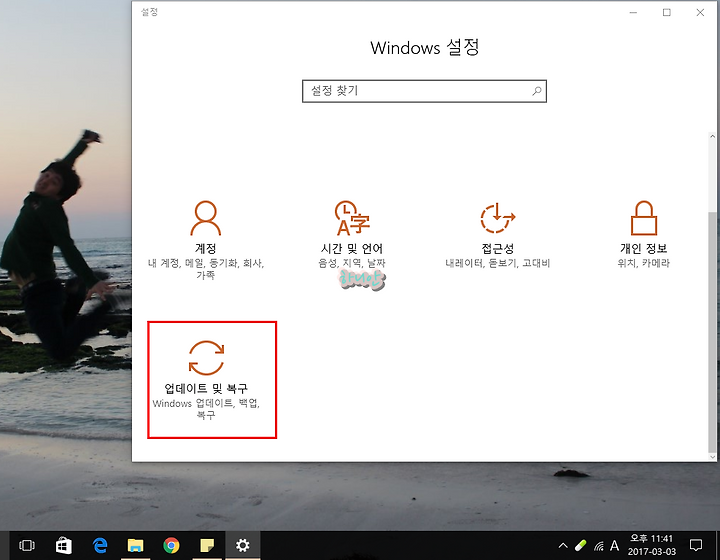This screenshot has width=720, height=560.
Task: Open the 접근성 accessibility icon
Action: [498, 218]
